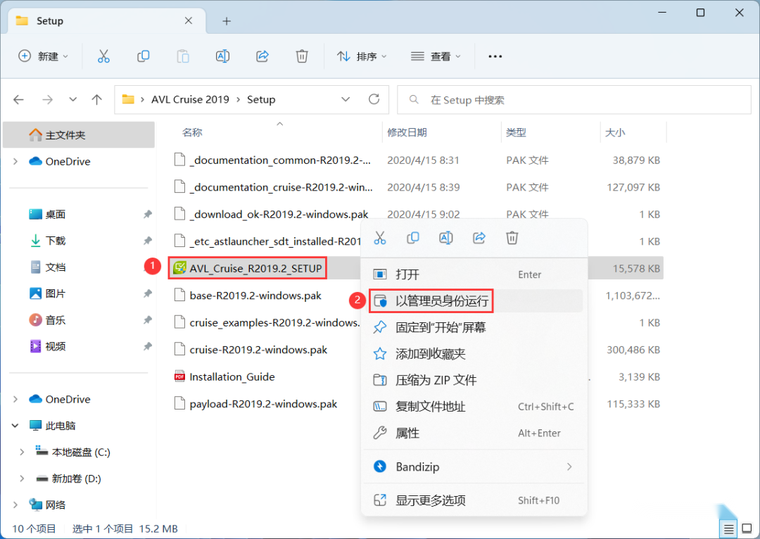Select 打开 (Open) in context menu

474,275
